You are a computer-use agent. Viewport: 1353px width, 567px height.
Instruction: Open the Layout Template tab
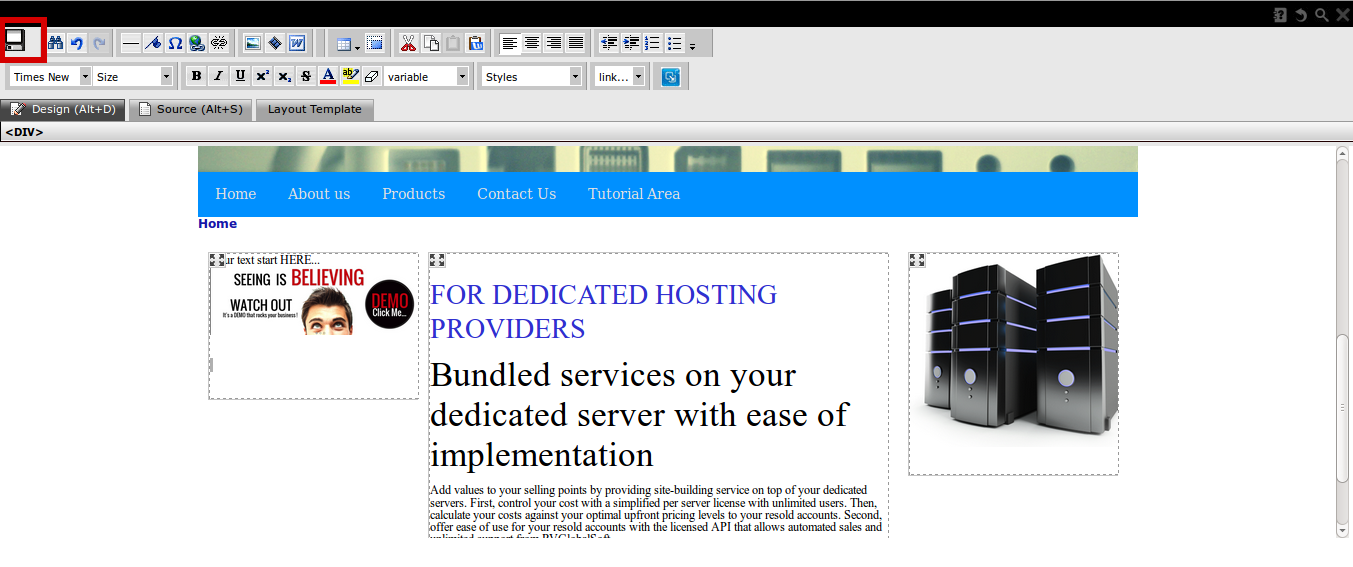(x=314, y=109)
